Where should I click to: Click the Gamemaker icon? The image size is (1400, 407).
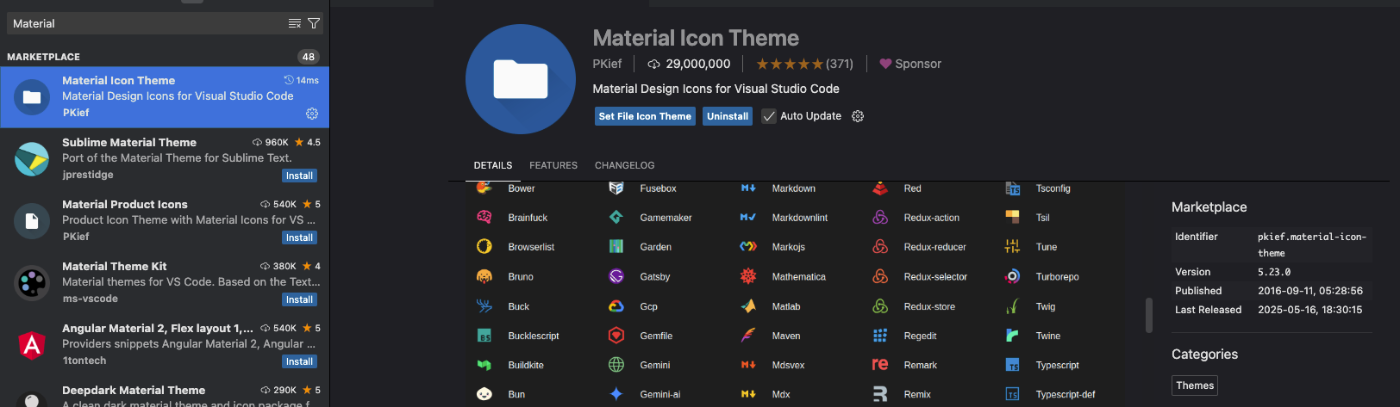pyautogui.click(x=616, y=217)
